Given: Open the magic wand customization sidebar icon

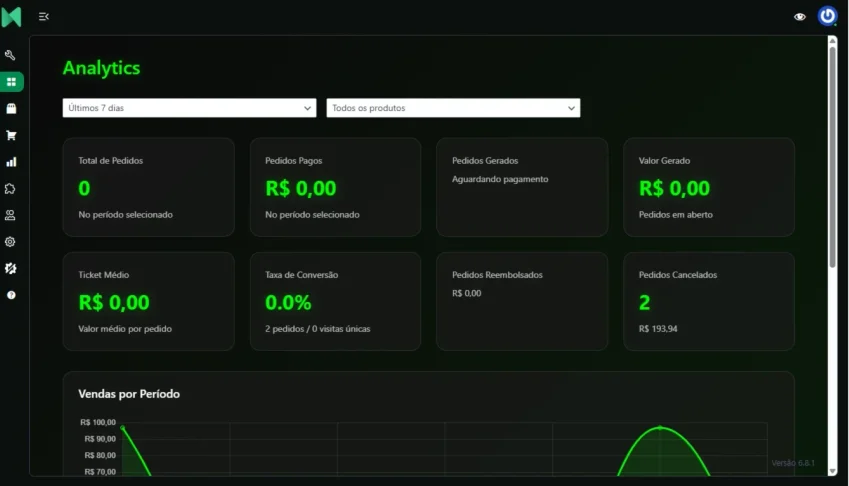Looking at the screenshot, I should coord(10,268).
